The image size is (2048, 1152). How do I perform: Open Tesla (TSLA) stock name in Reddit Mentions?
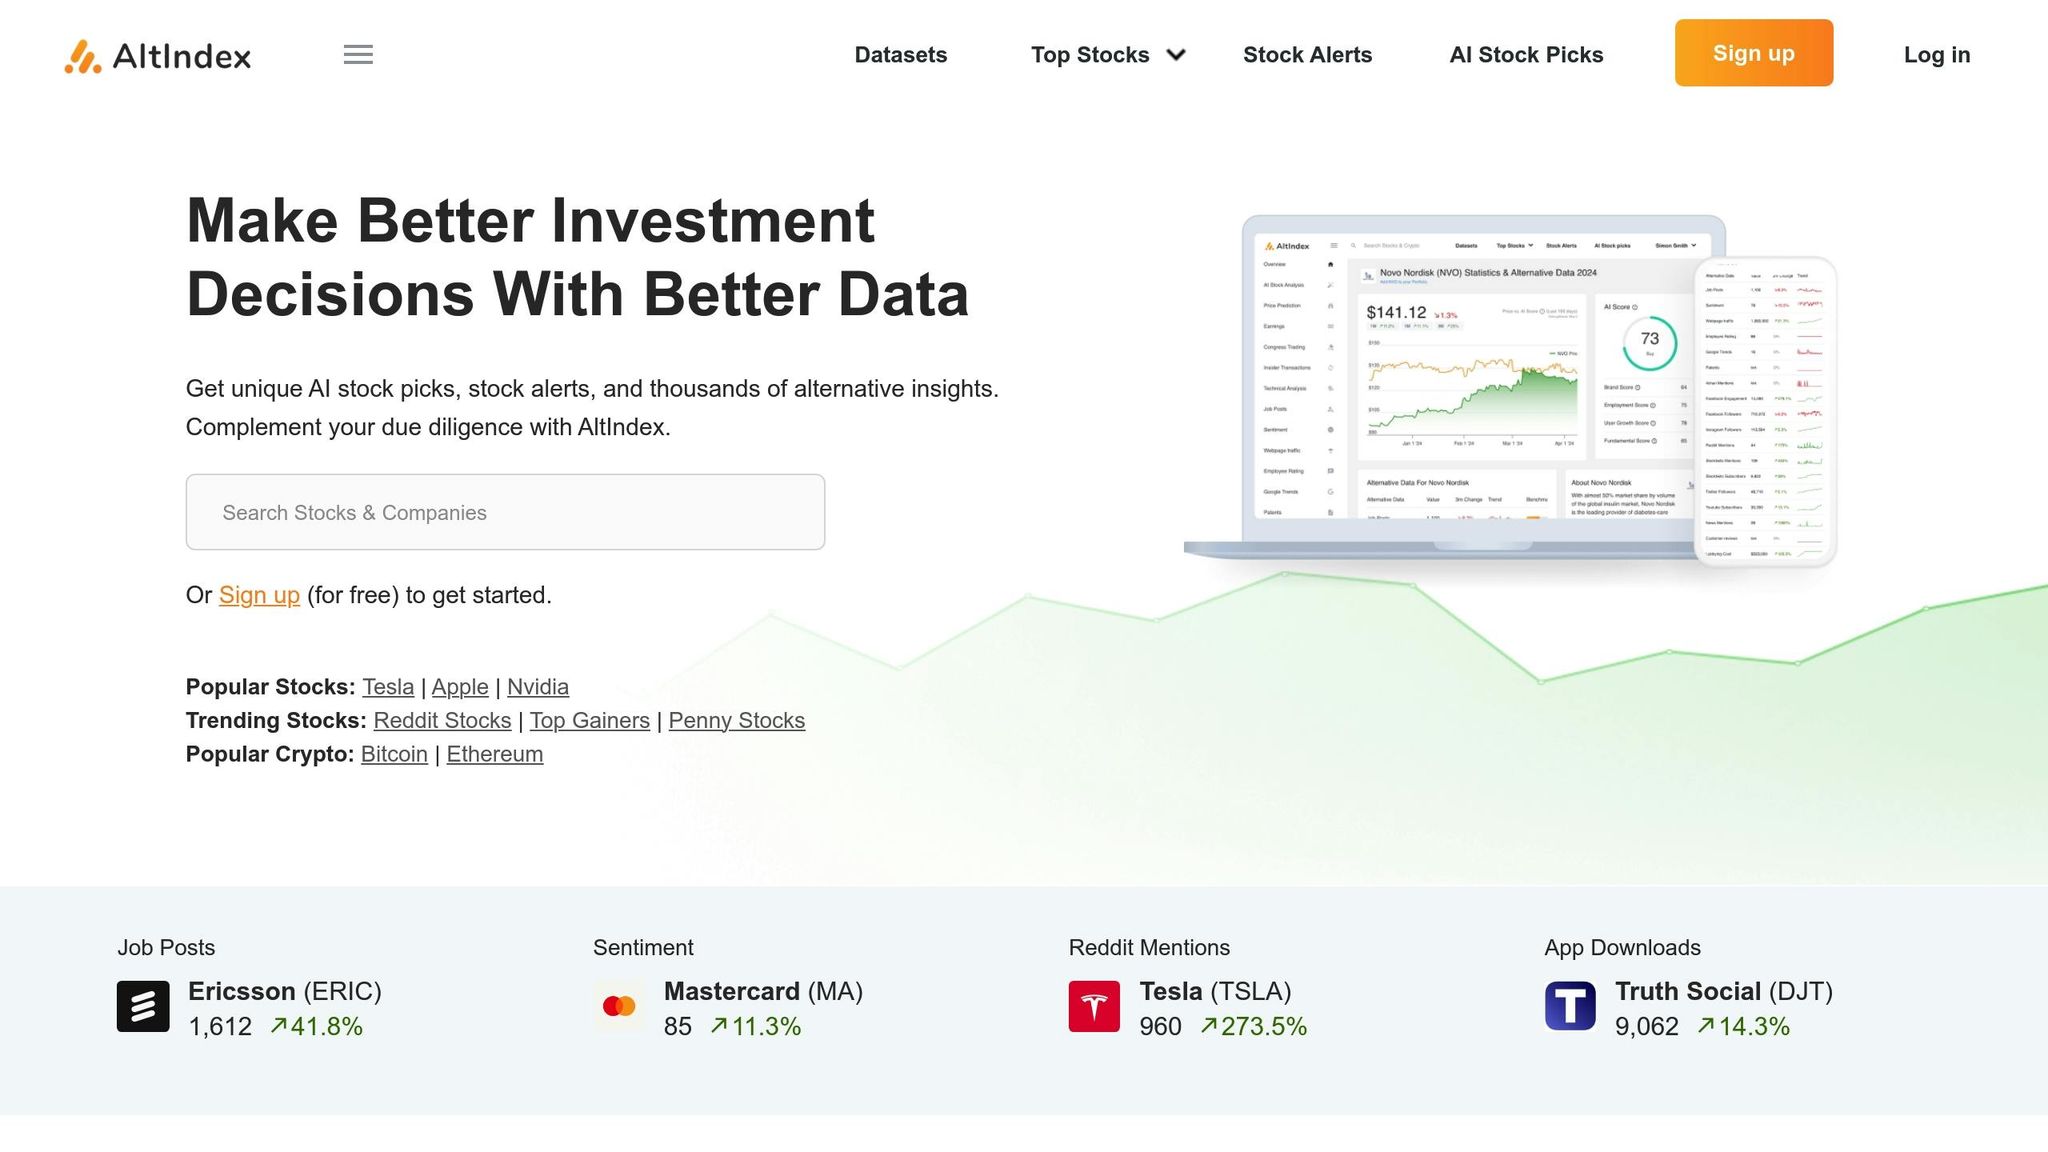[x=1215, y=991]
